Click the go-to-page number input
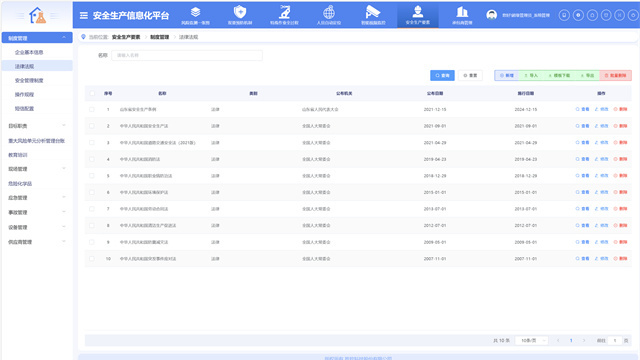The image size is (640, 360). pos(615,340)
